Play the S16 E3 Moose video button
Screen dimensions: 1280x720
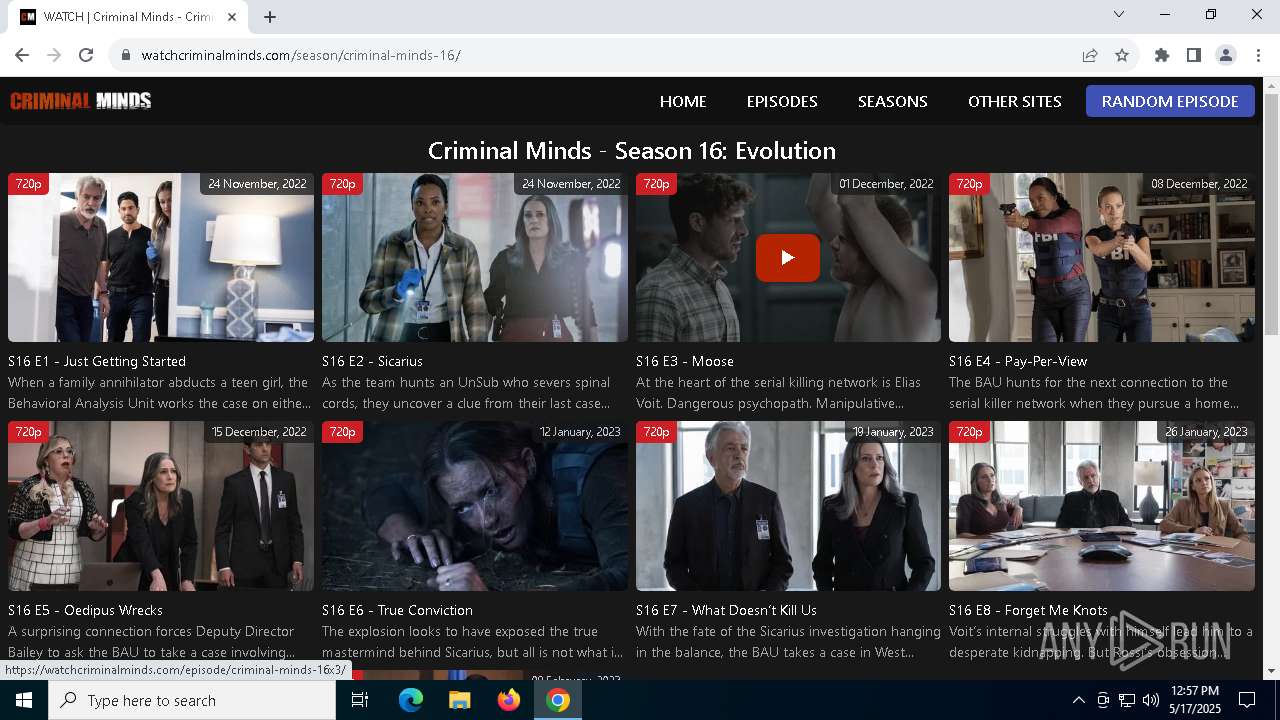coord(788,257)
